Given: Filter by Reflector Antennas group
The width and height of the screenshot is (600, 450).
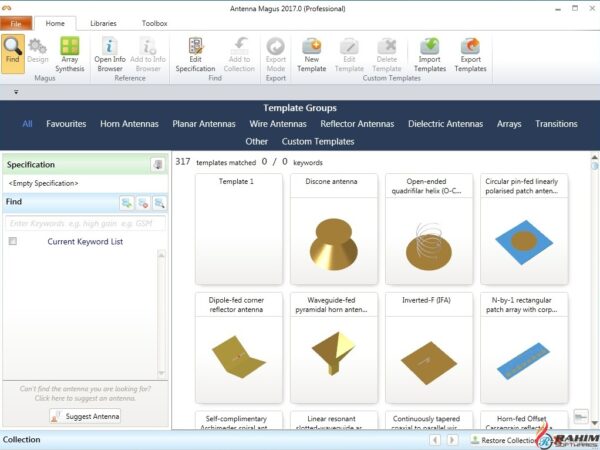Looking at the screenshot, I should tap(358, 124).
